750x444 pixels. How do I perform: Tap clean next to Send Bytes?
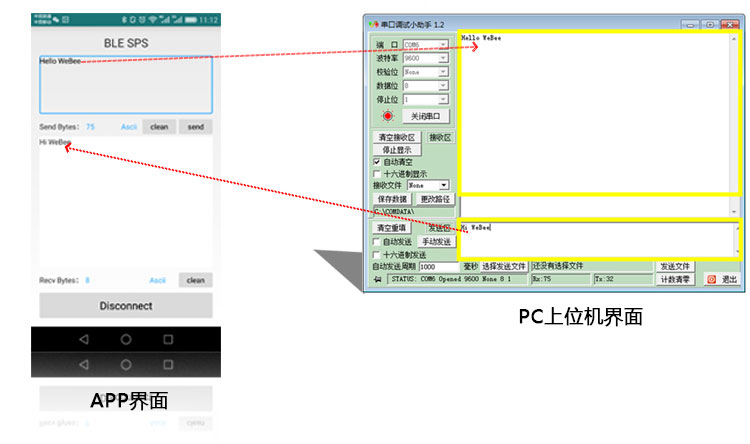tap(159, 127)
